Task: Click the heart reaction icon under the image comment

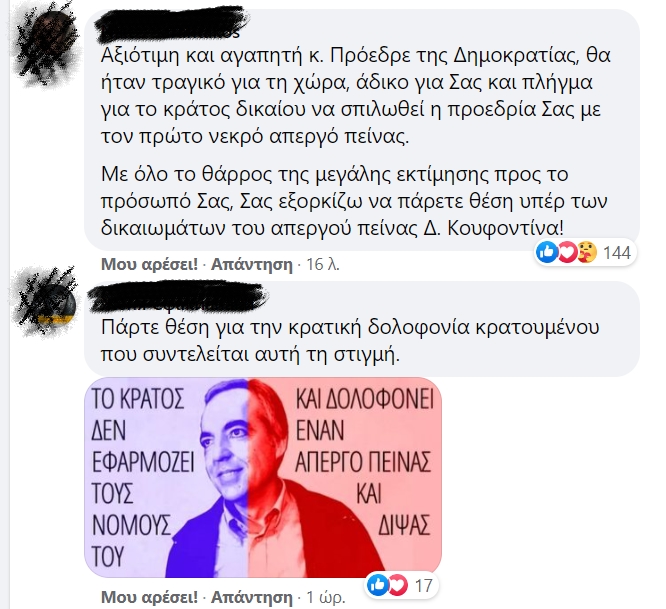Action: 397,586
